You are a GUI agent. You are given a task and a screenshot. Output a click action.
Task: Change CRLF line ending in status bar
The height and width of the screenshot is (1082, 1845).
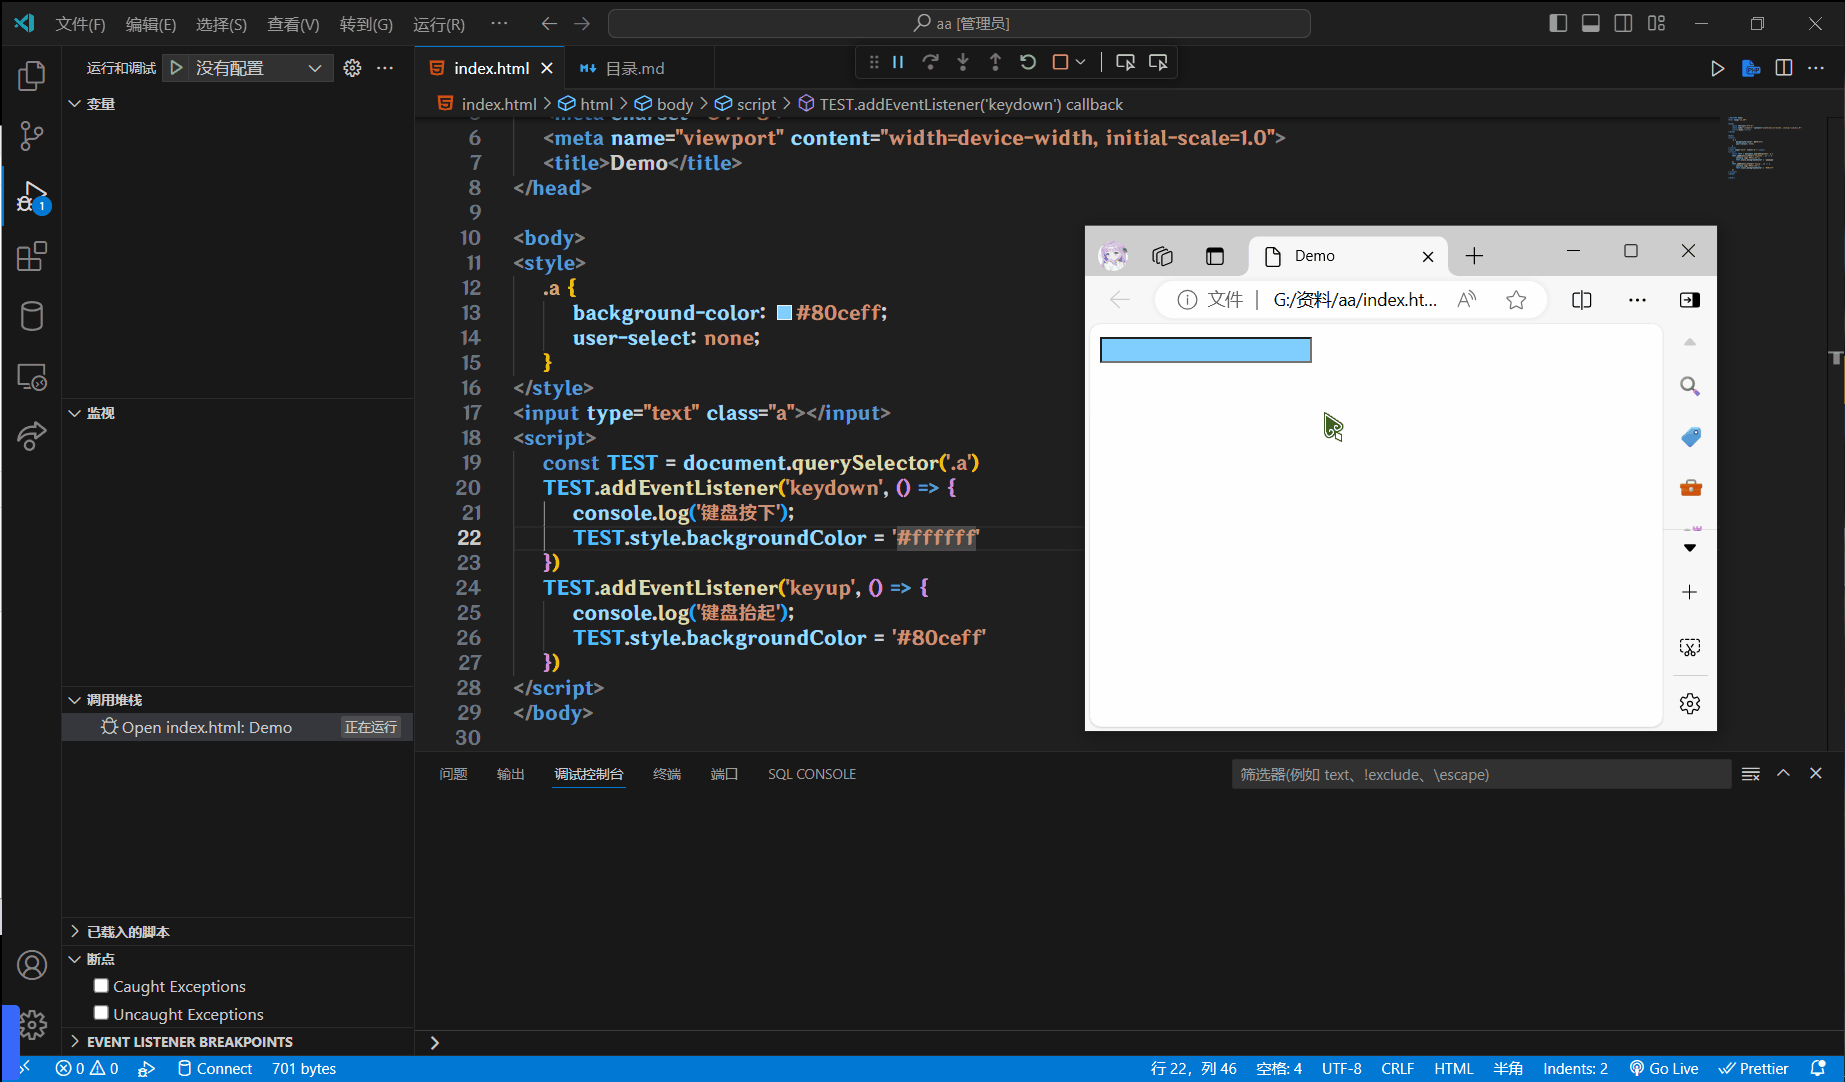[1397, 1068]
